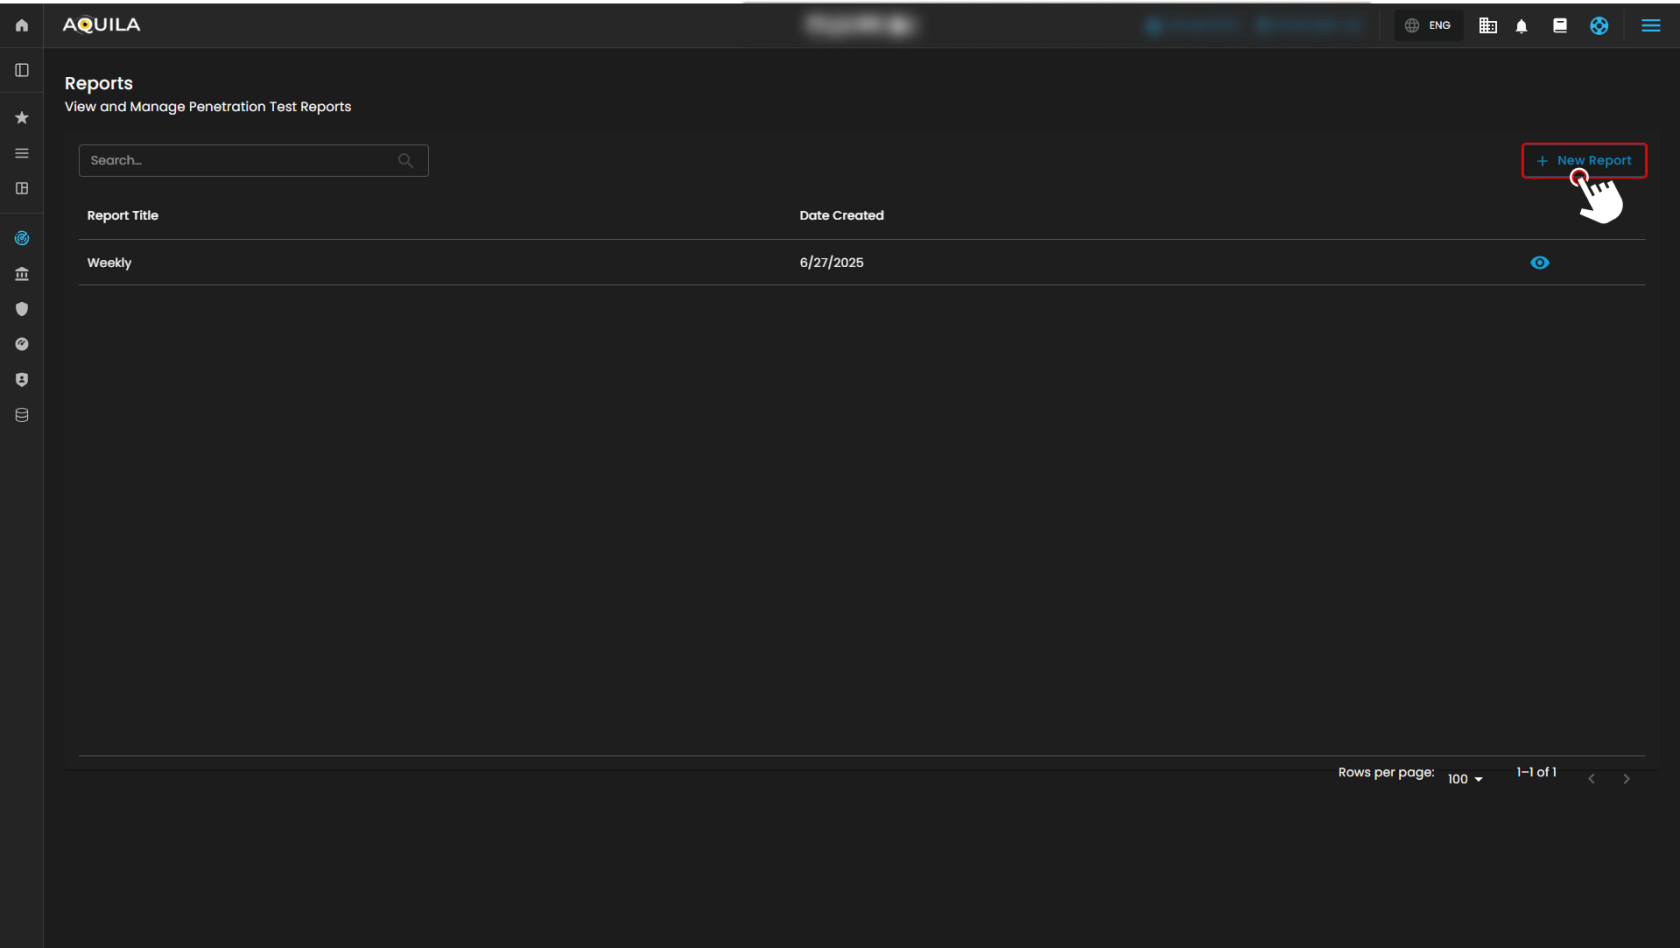
Task: Open the blue hamburger menu
Action: [x=1650, y=26]
